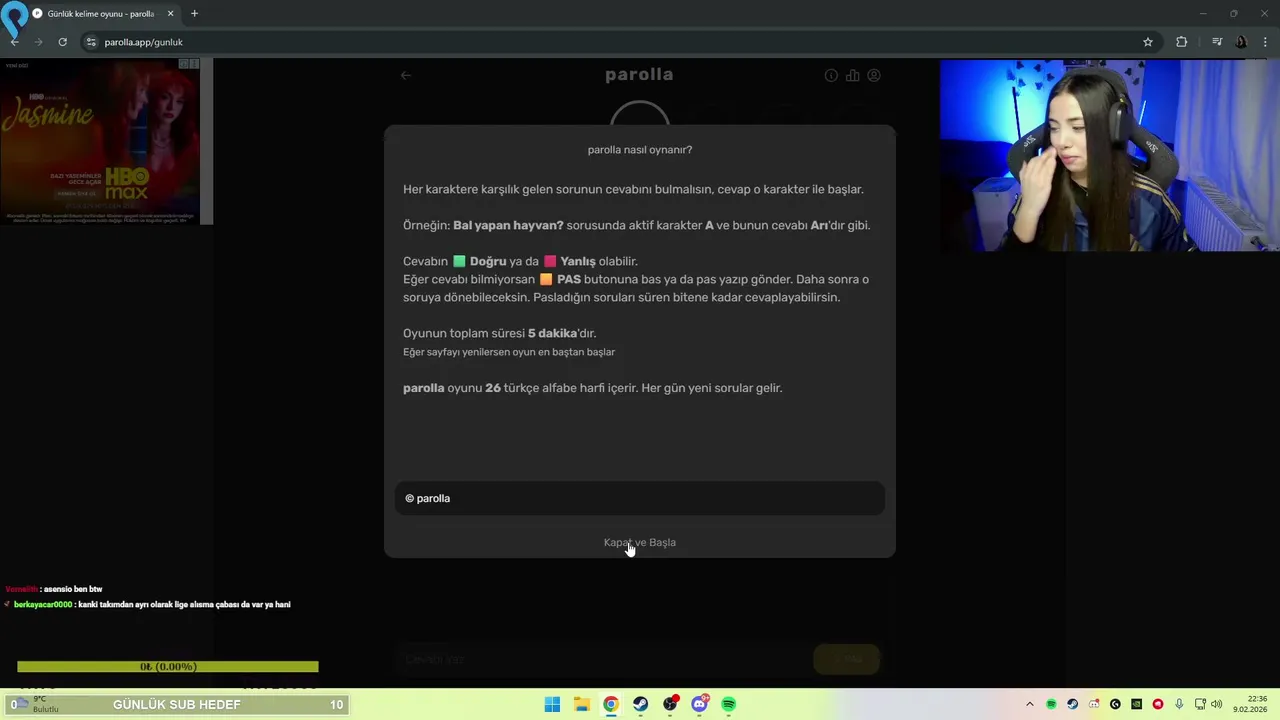Reload the page with the refresh icon
1280x720 pixels.
pos(62,42)
